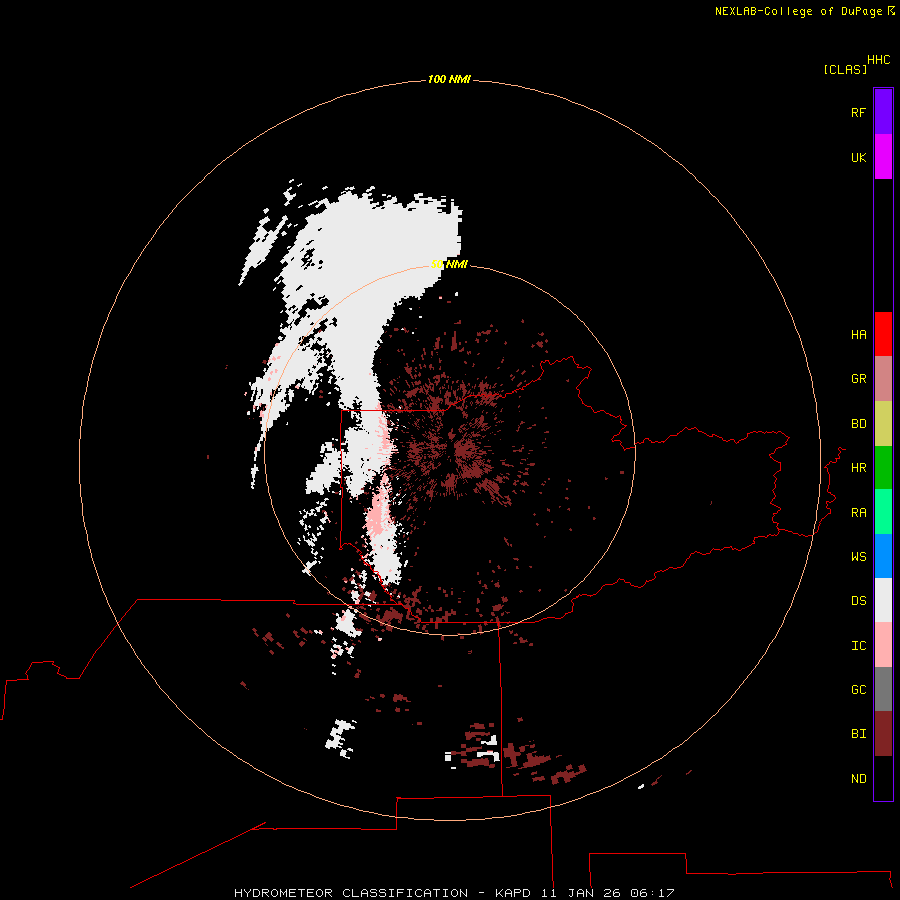The width and height of the screenshot is (900, 900).
Task: Select the yellow BD legend swatch
Action: [883, 424]
